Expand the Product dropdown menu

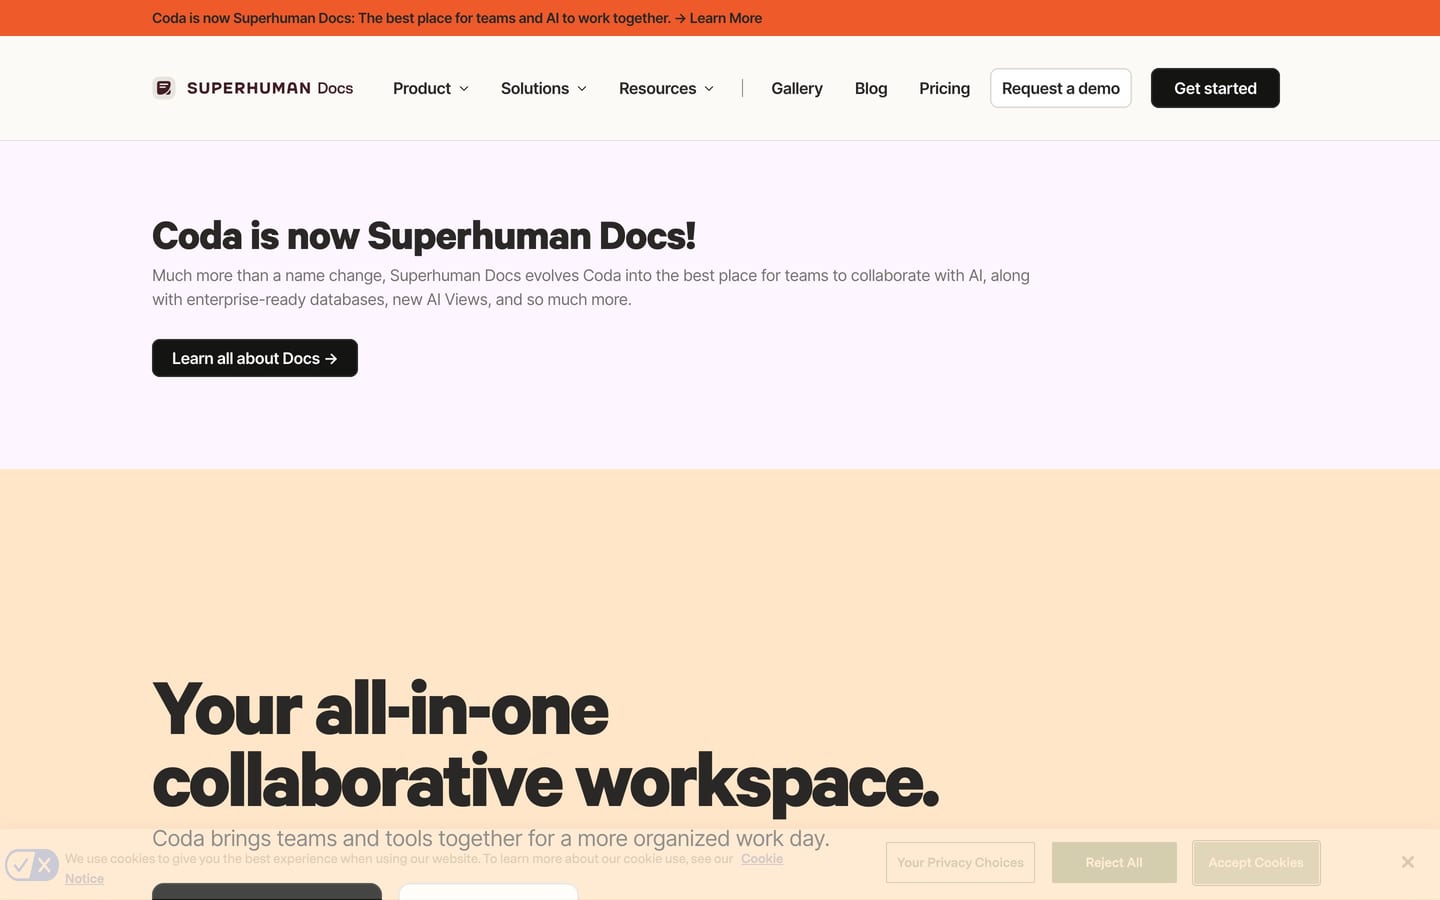coord(431,88)
